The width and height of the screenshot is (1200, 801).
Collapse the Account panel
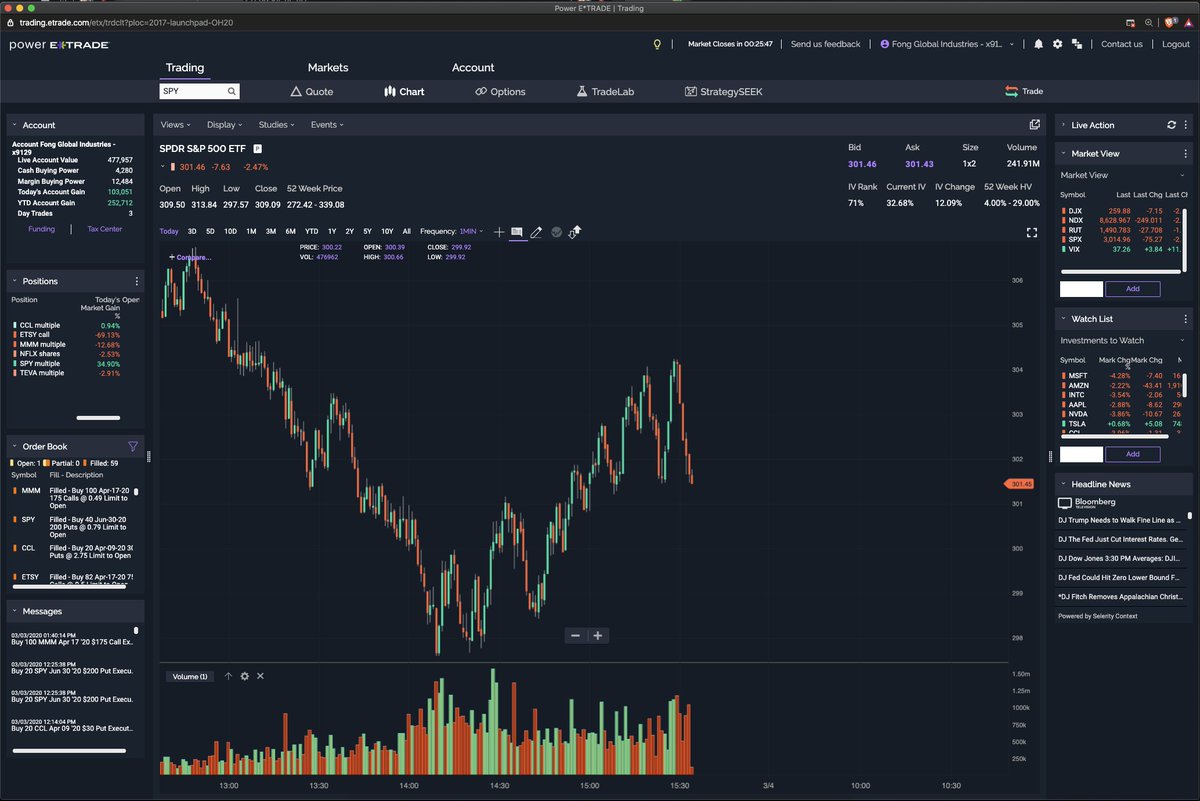click(x=15, y=125)
